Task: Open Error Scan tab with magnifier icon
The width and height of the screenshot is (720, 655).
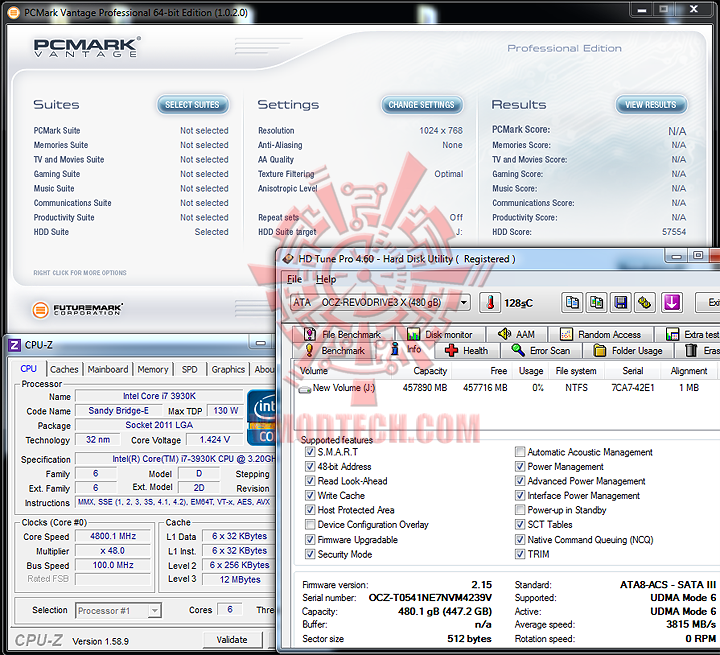Action: (518, 350)
